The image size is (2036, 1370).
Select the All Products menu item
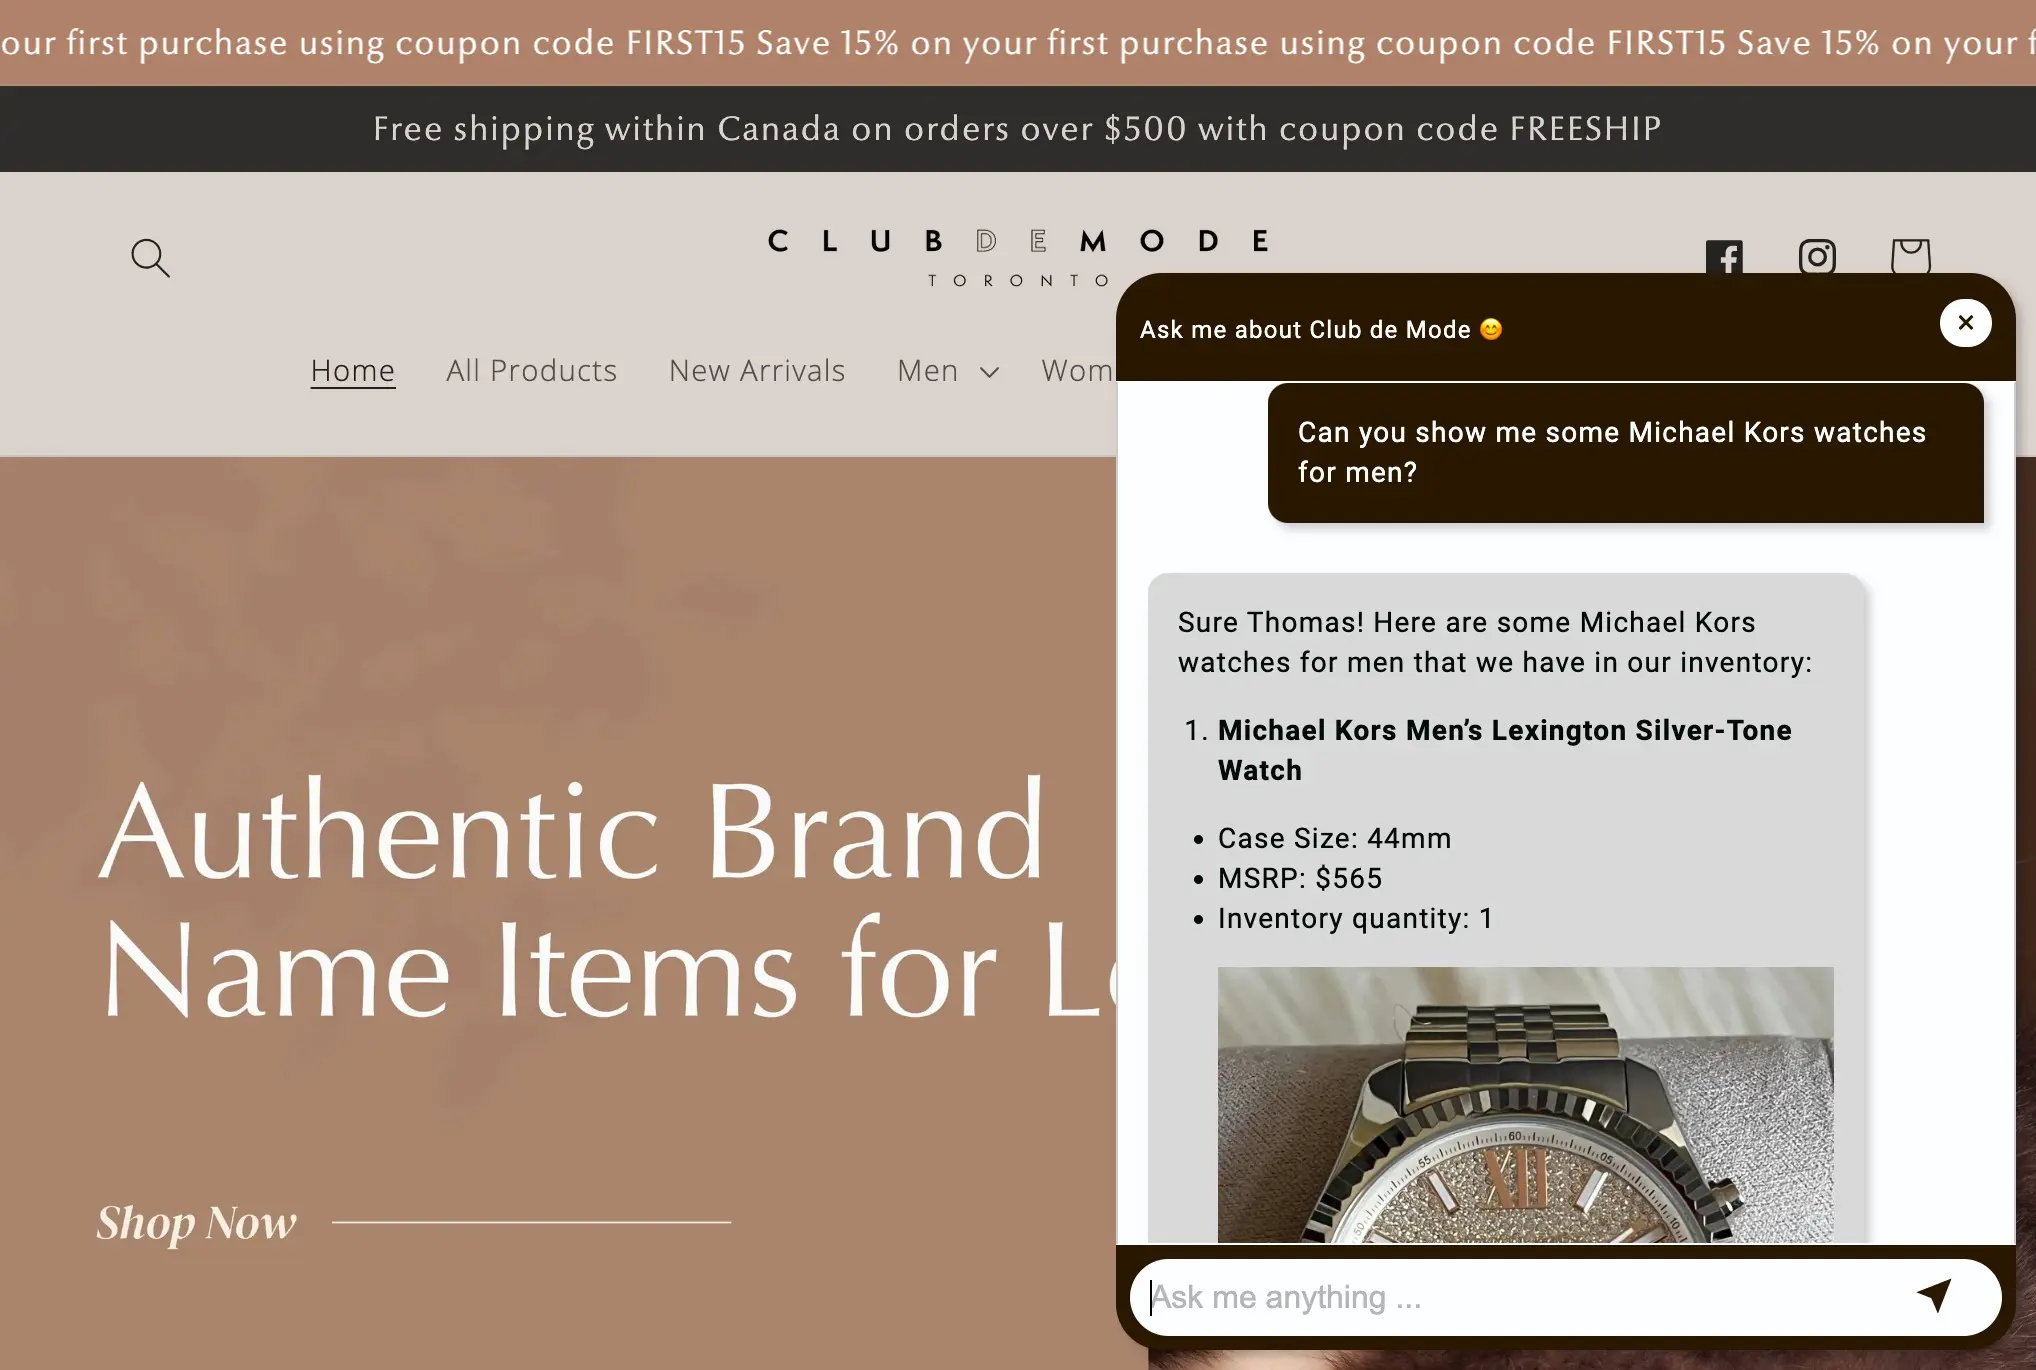point(532,367)
